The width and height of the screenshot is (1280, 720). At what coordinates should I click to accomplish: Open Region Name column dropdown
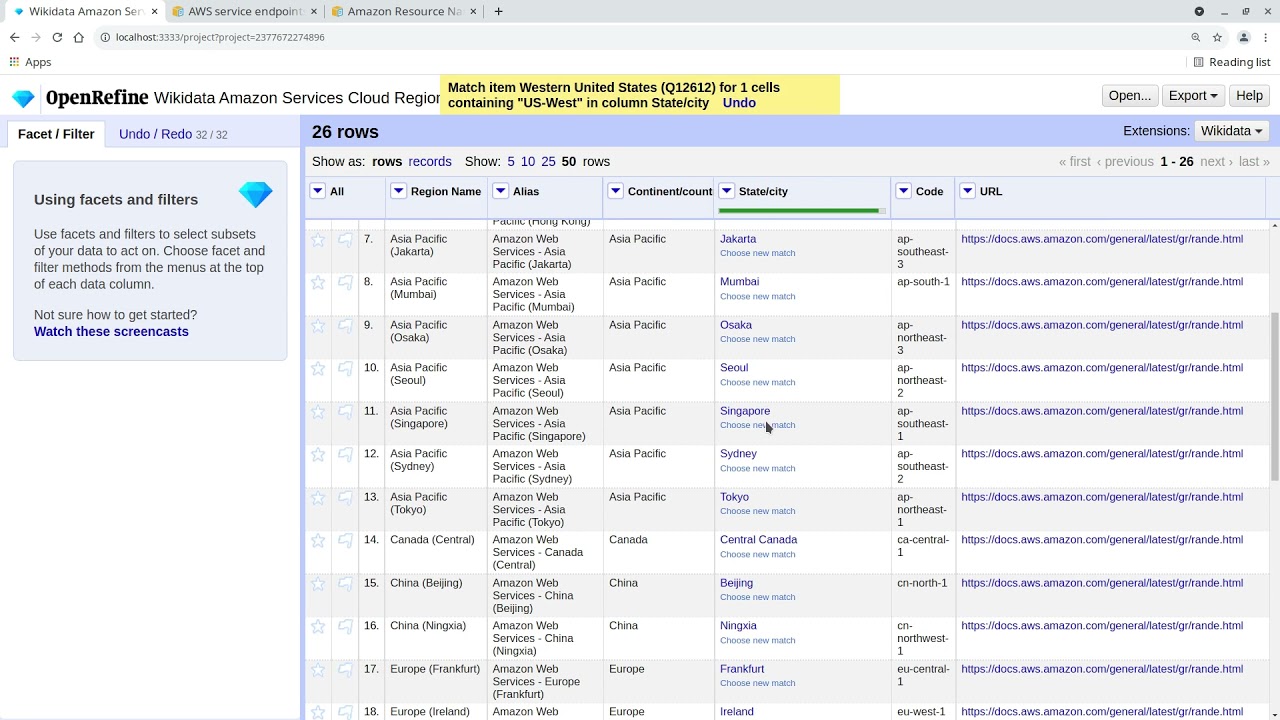click(398, 191)
